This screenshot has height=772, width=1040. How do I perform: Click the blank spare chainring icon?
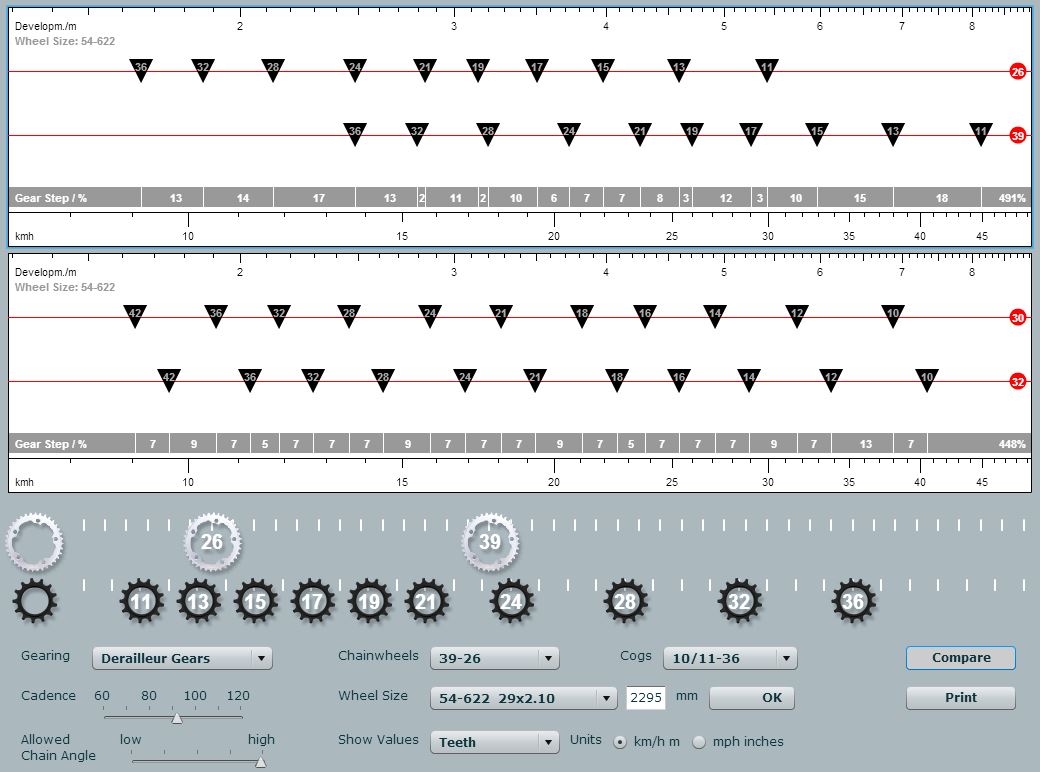click(x=35, y=542)
